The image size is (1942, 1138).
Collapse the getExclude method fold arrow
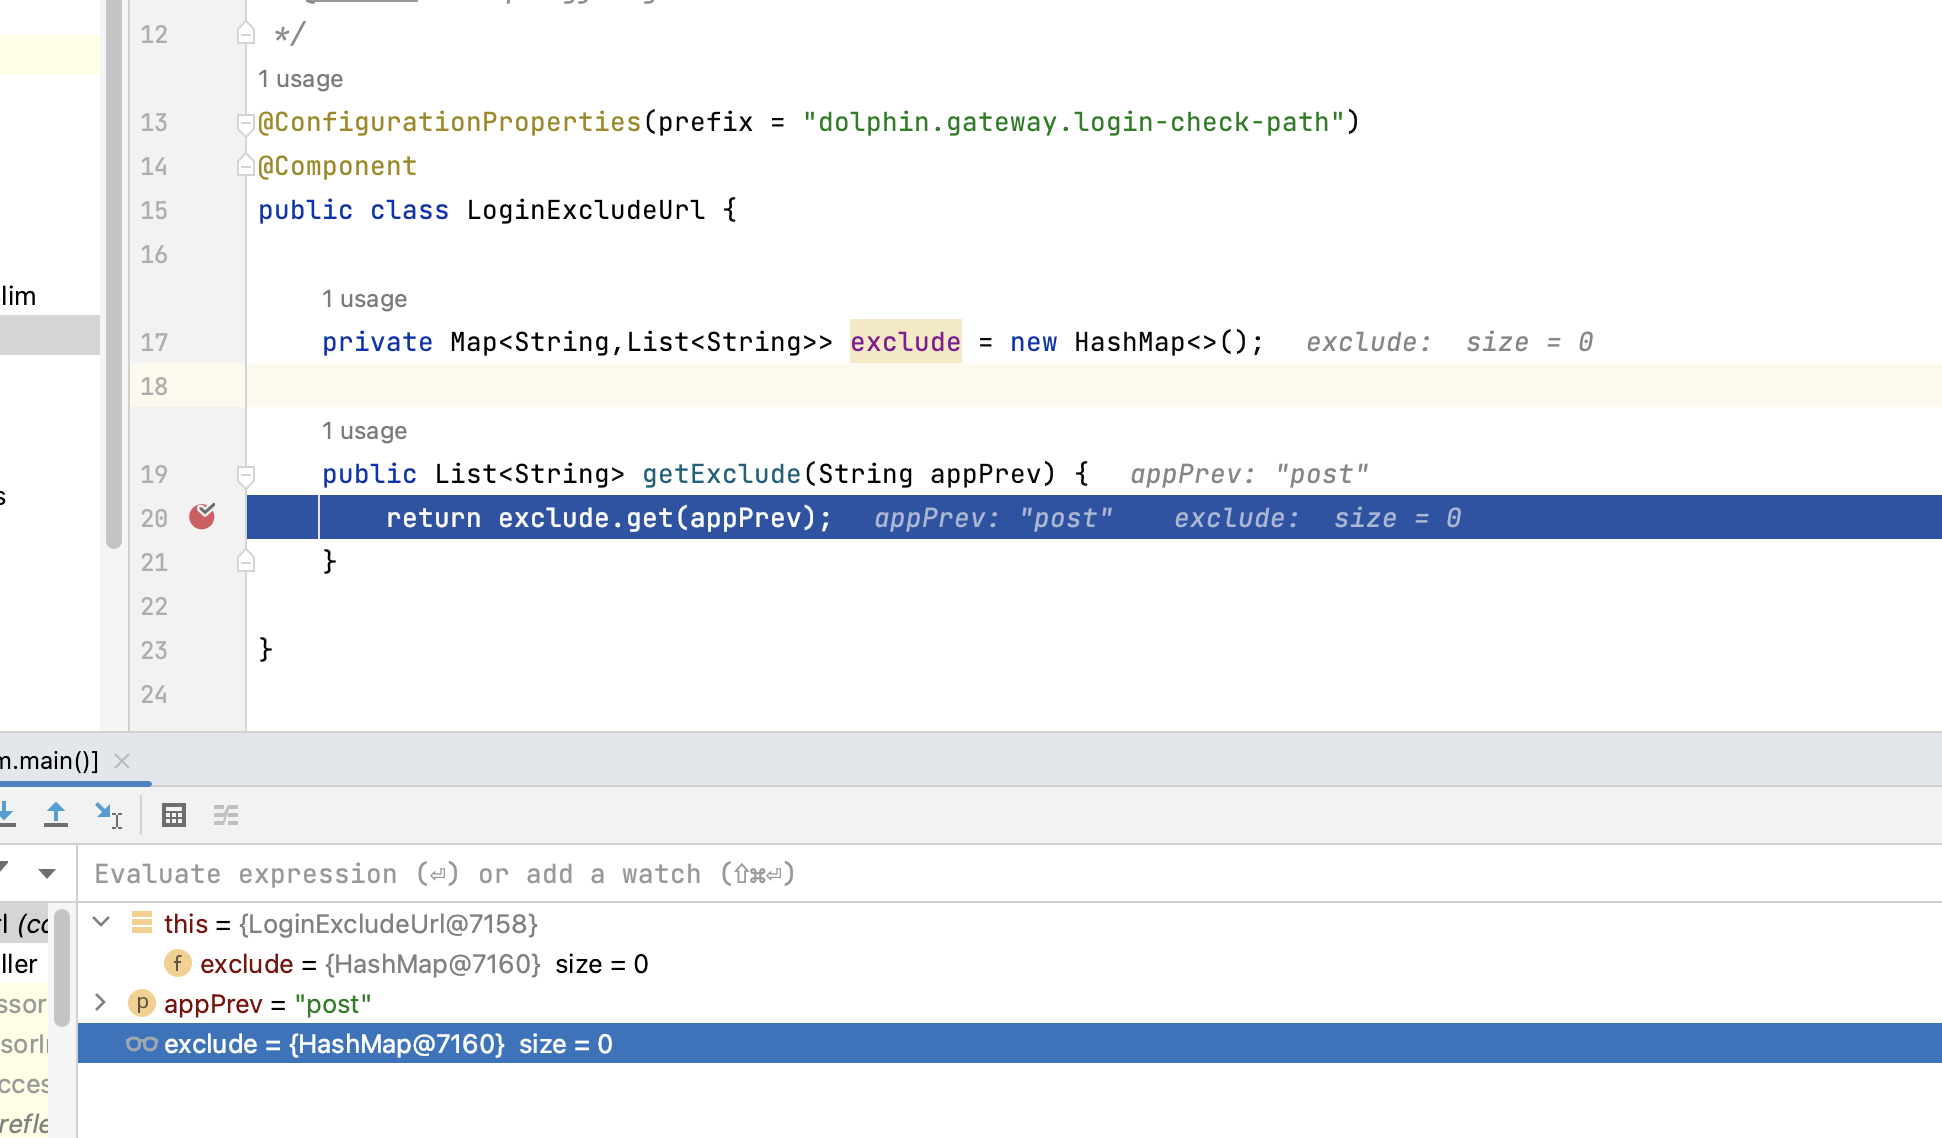[245, 477]
